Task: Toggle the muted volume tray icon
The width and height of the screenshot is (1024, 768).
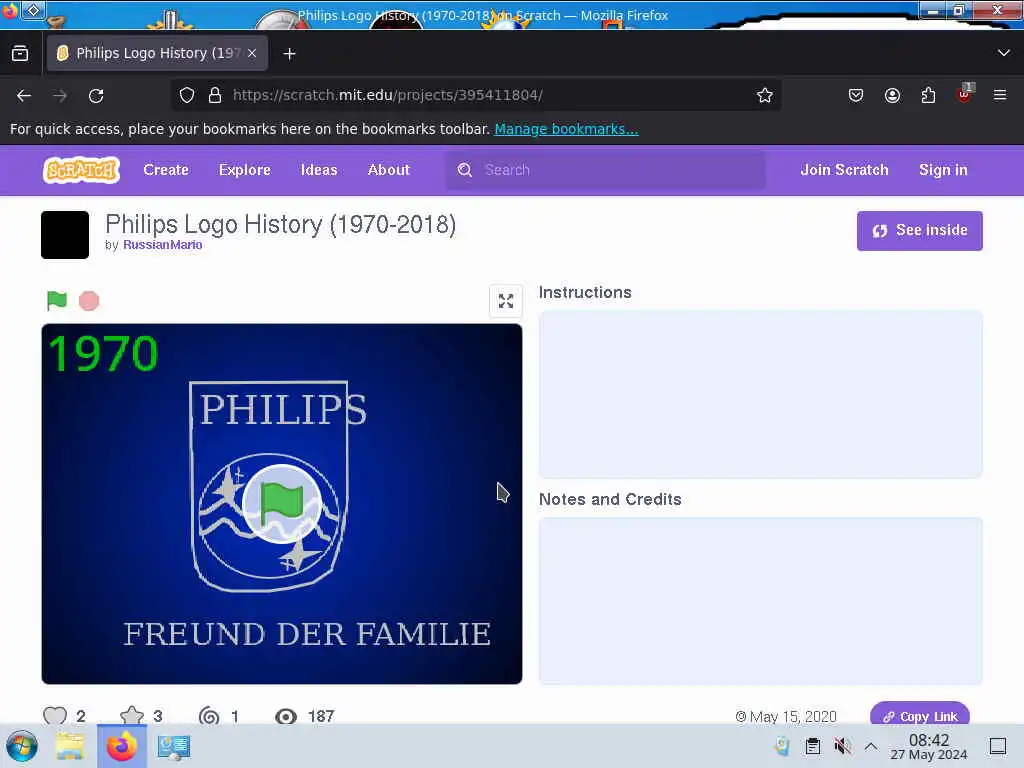Action: pyautogui.click(x=842, y=746)
